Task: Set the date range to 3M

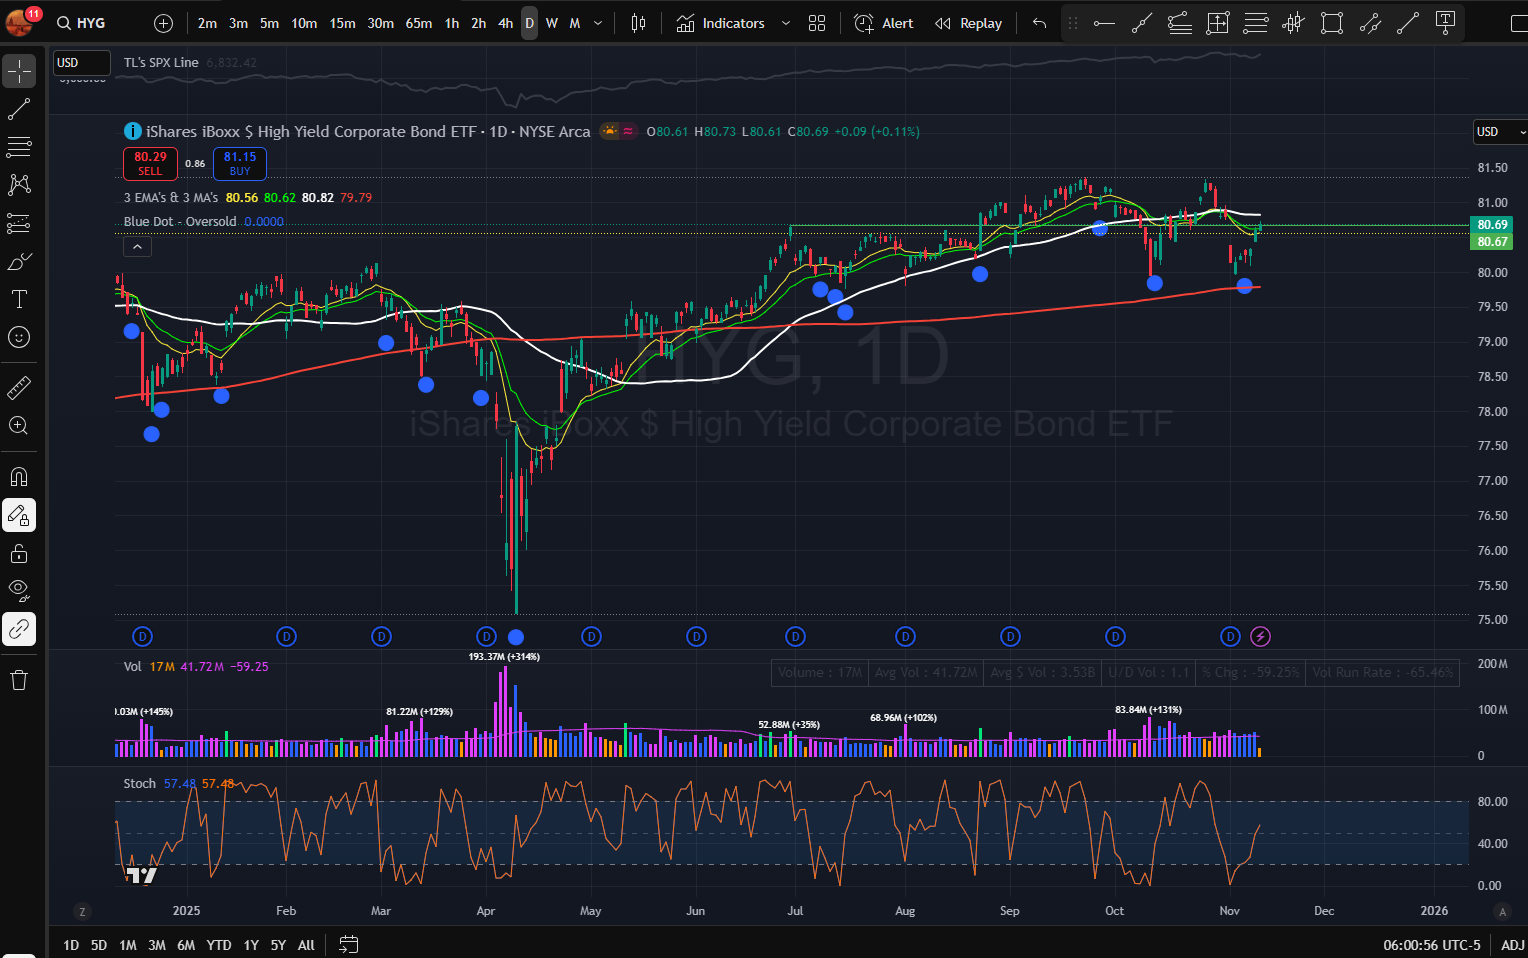Action: (157, 944)
